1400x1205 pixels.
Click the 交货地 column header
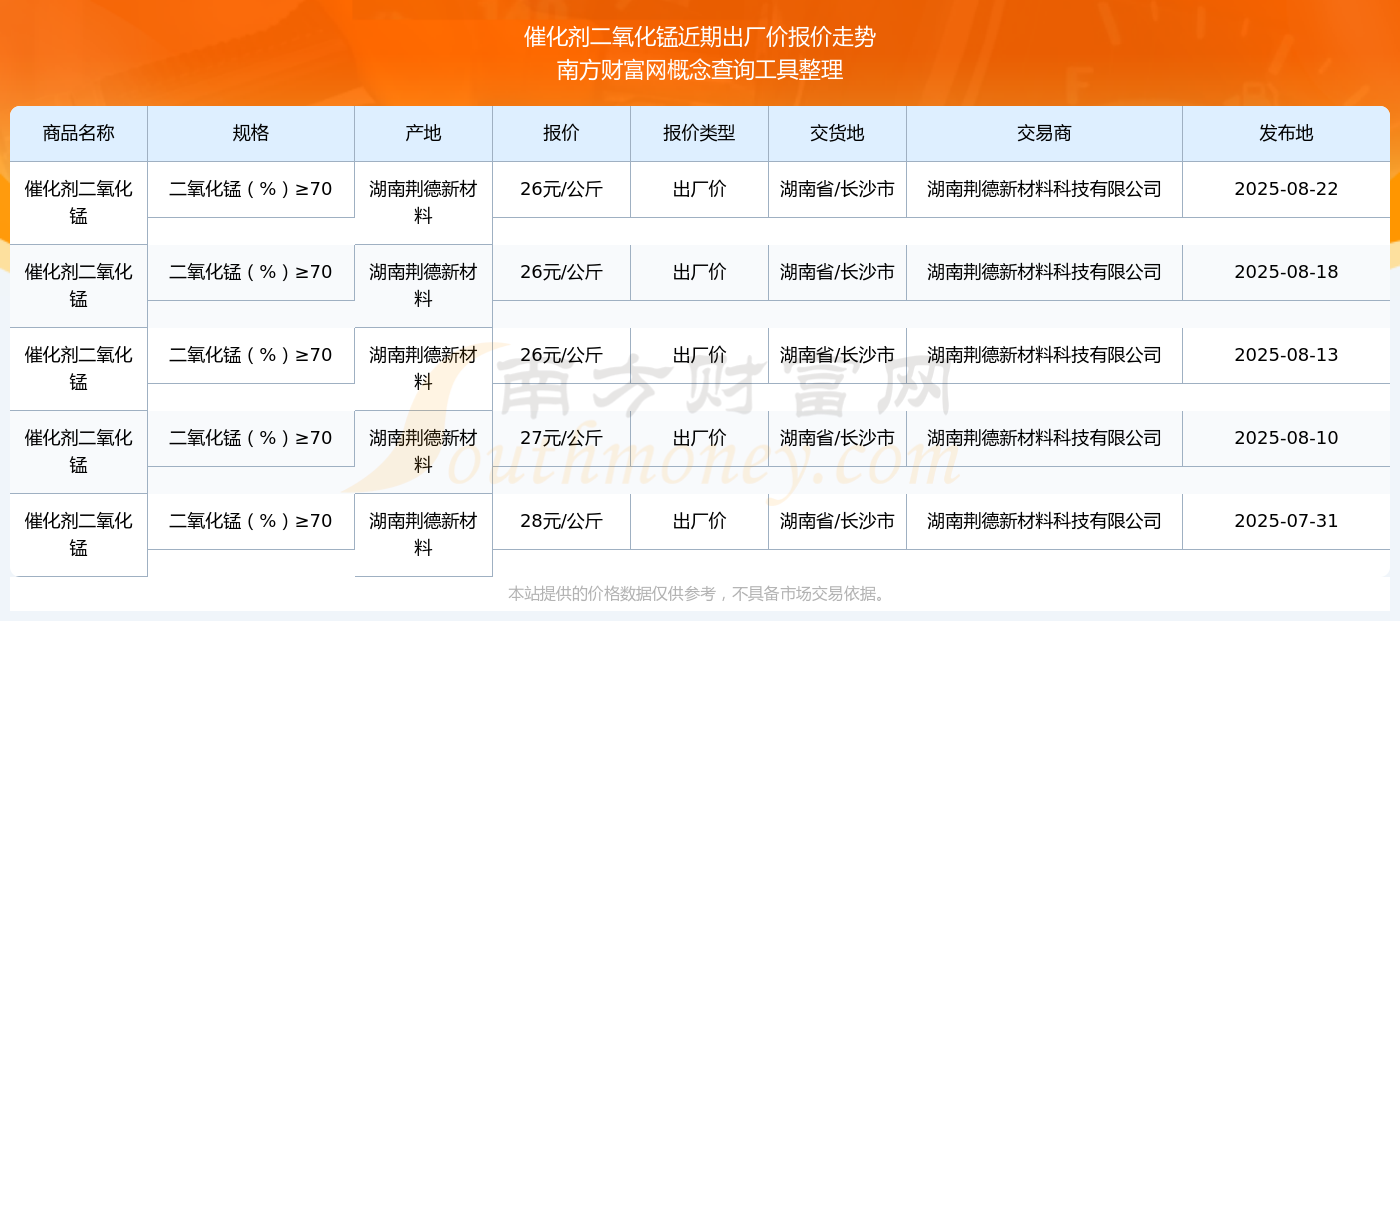838,133
